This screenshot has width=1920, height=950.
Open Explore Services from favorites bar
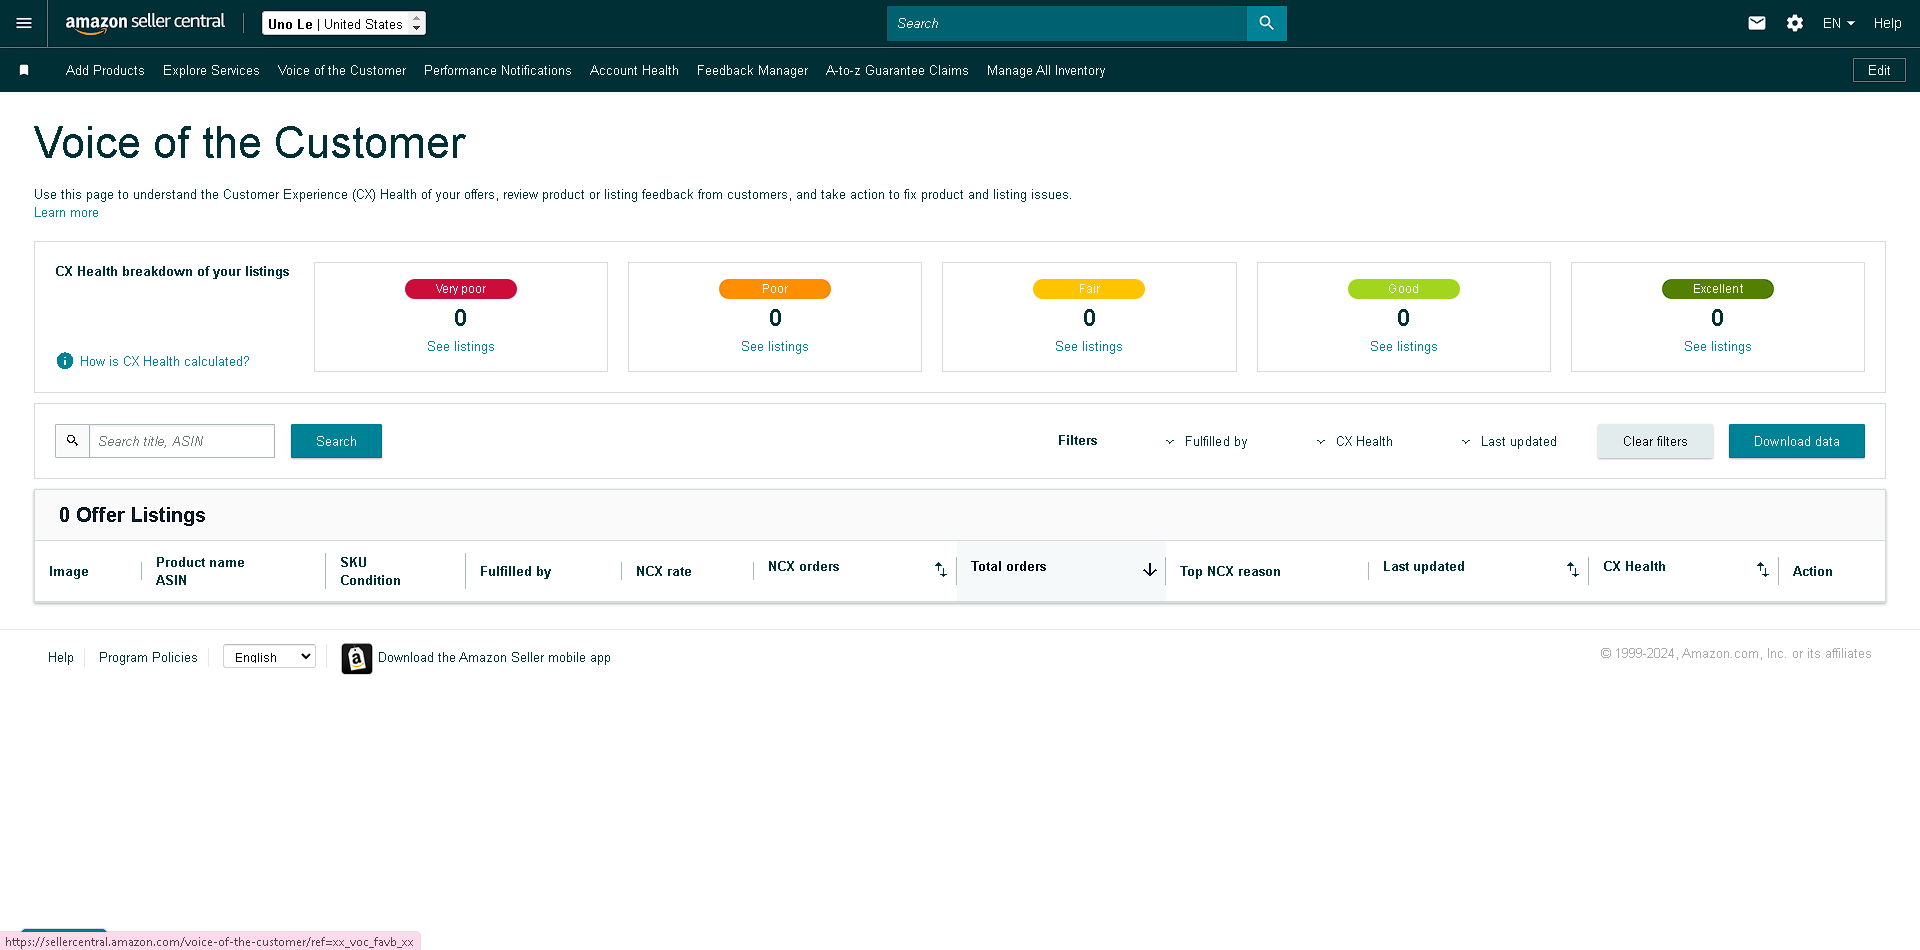tap(211, 71)
